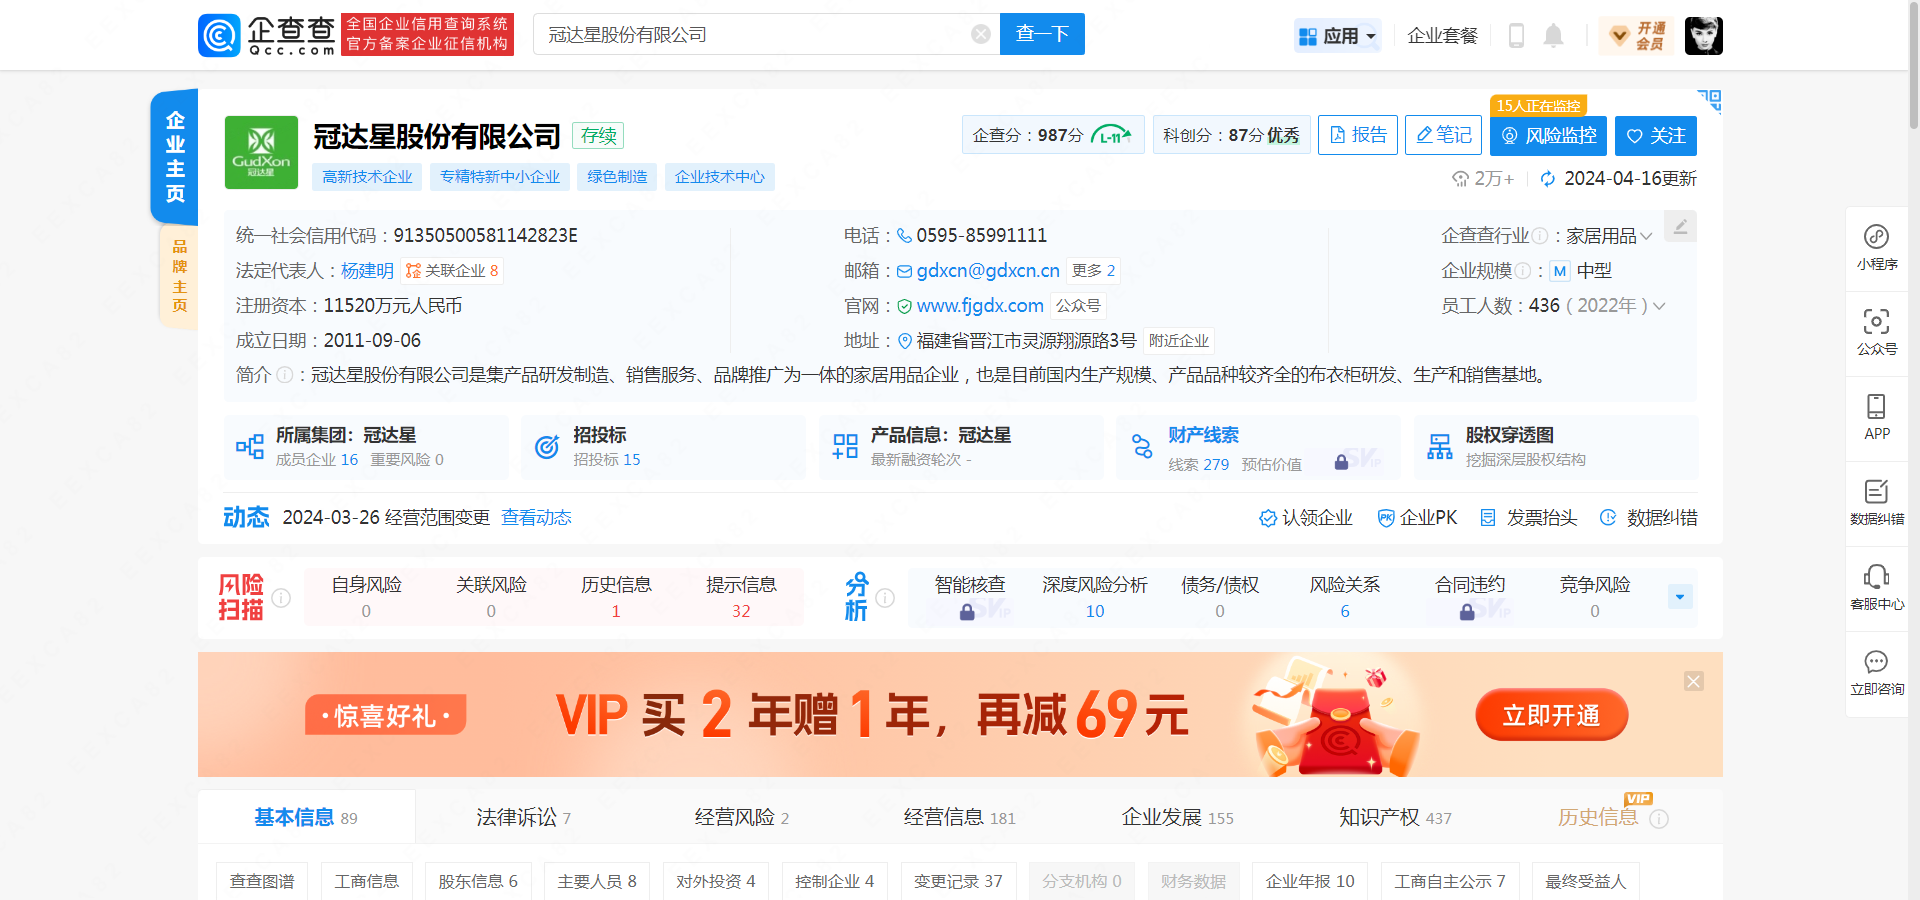Open website www.fjgdx.com
The width and height of the screenshot is (1920, 900).
(980, 306)
